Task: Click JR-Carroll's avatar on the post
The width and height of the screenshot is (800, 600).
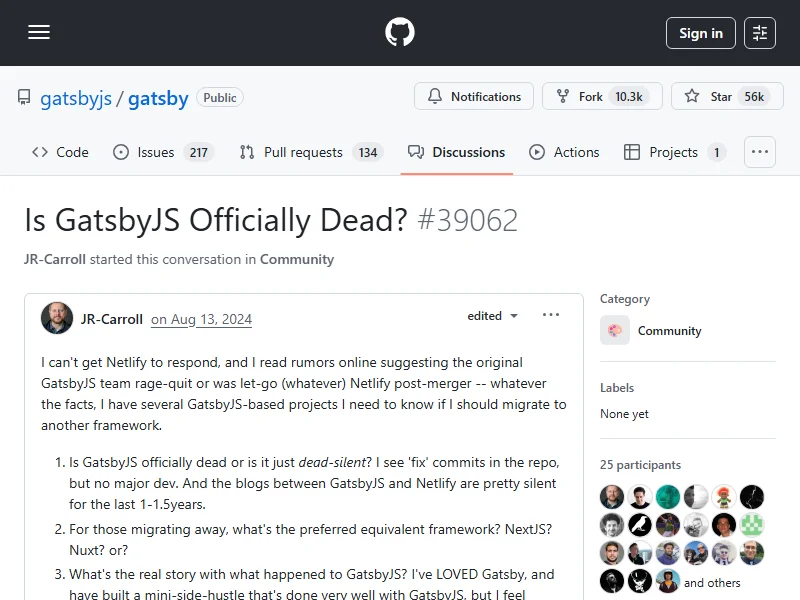Action: point(57,318)
